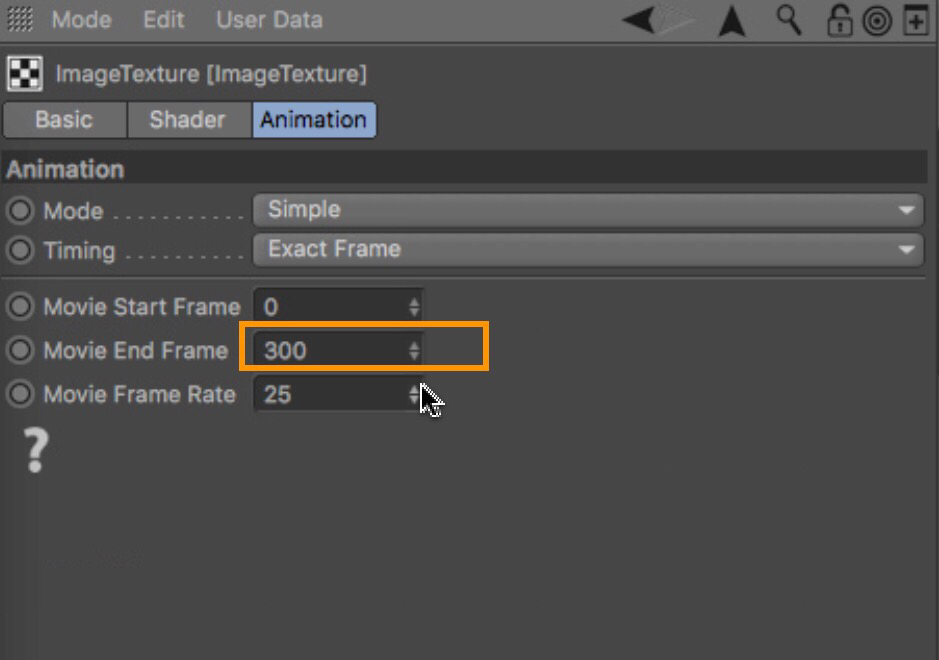Click the up arrow navigation icon

click(732, 21)
